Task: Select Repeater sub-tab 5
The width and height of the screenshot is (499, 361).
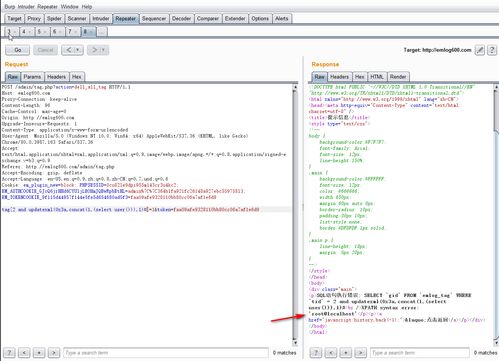Action: (39, 32)
